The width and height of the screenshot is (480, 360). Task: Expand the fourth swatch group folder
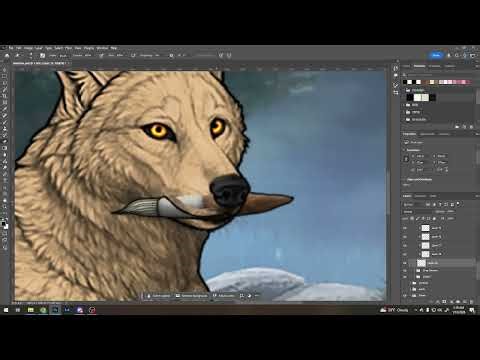(404, 119)
